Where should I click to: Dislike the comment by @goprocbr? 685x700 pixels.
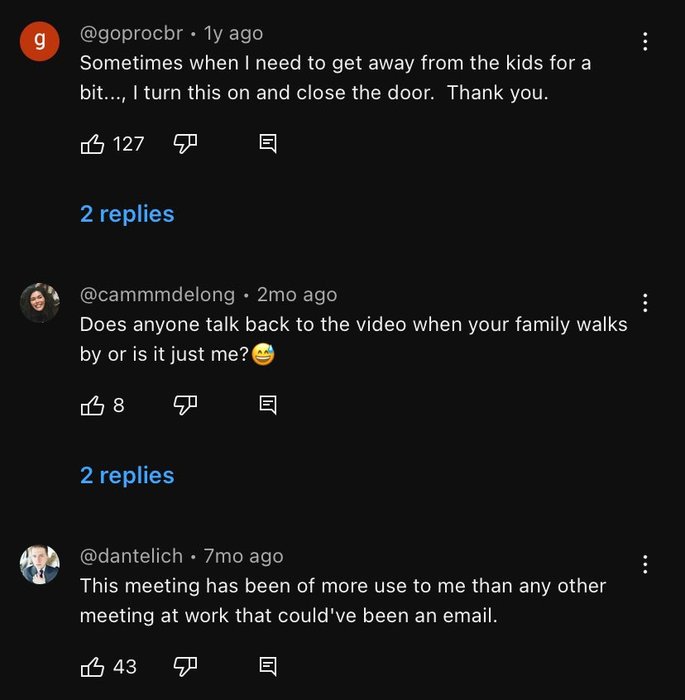point(185,144)
